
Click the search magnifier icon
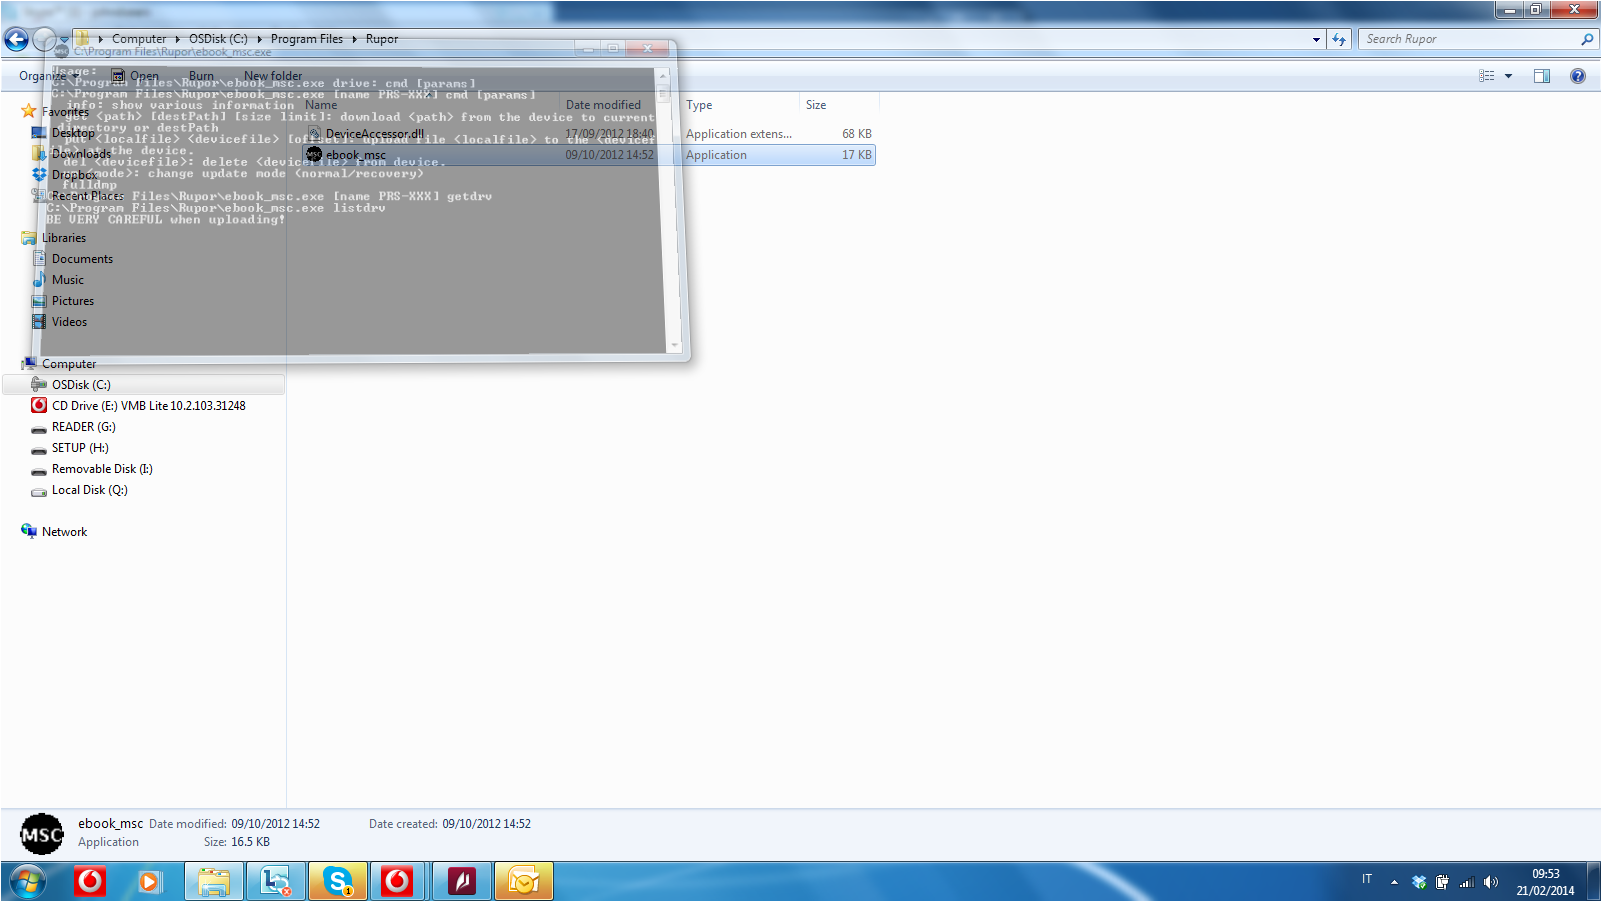(1587, 40)
